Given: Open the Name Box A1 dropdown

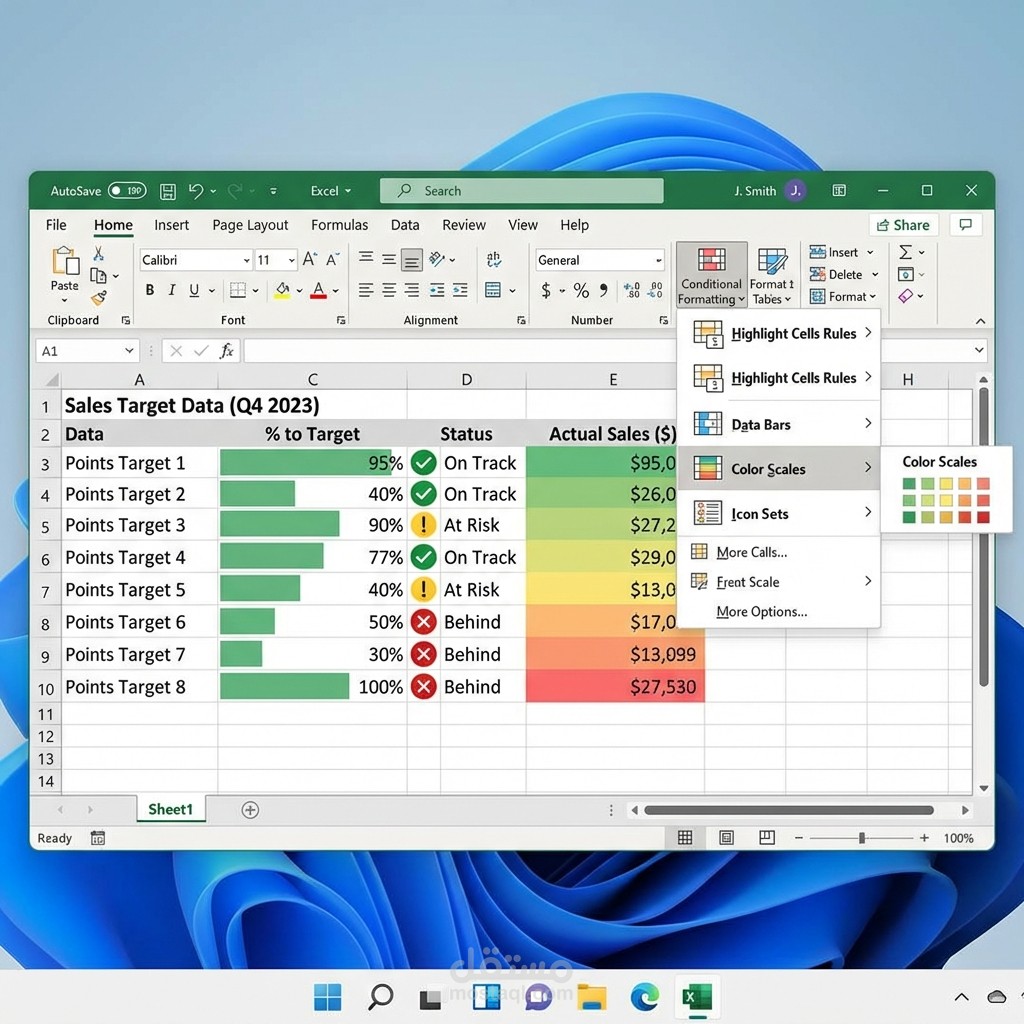Looking at the screenshot, I should (x=129, y=351).
